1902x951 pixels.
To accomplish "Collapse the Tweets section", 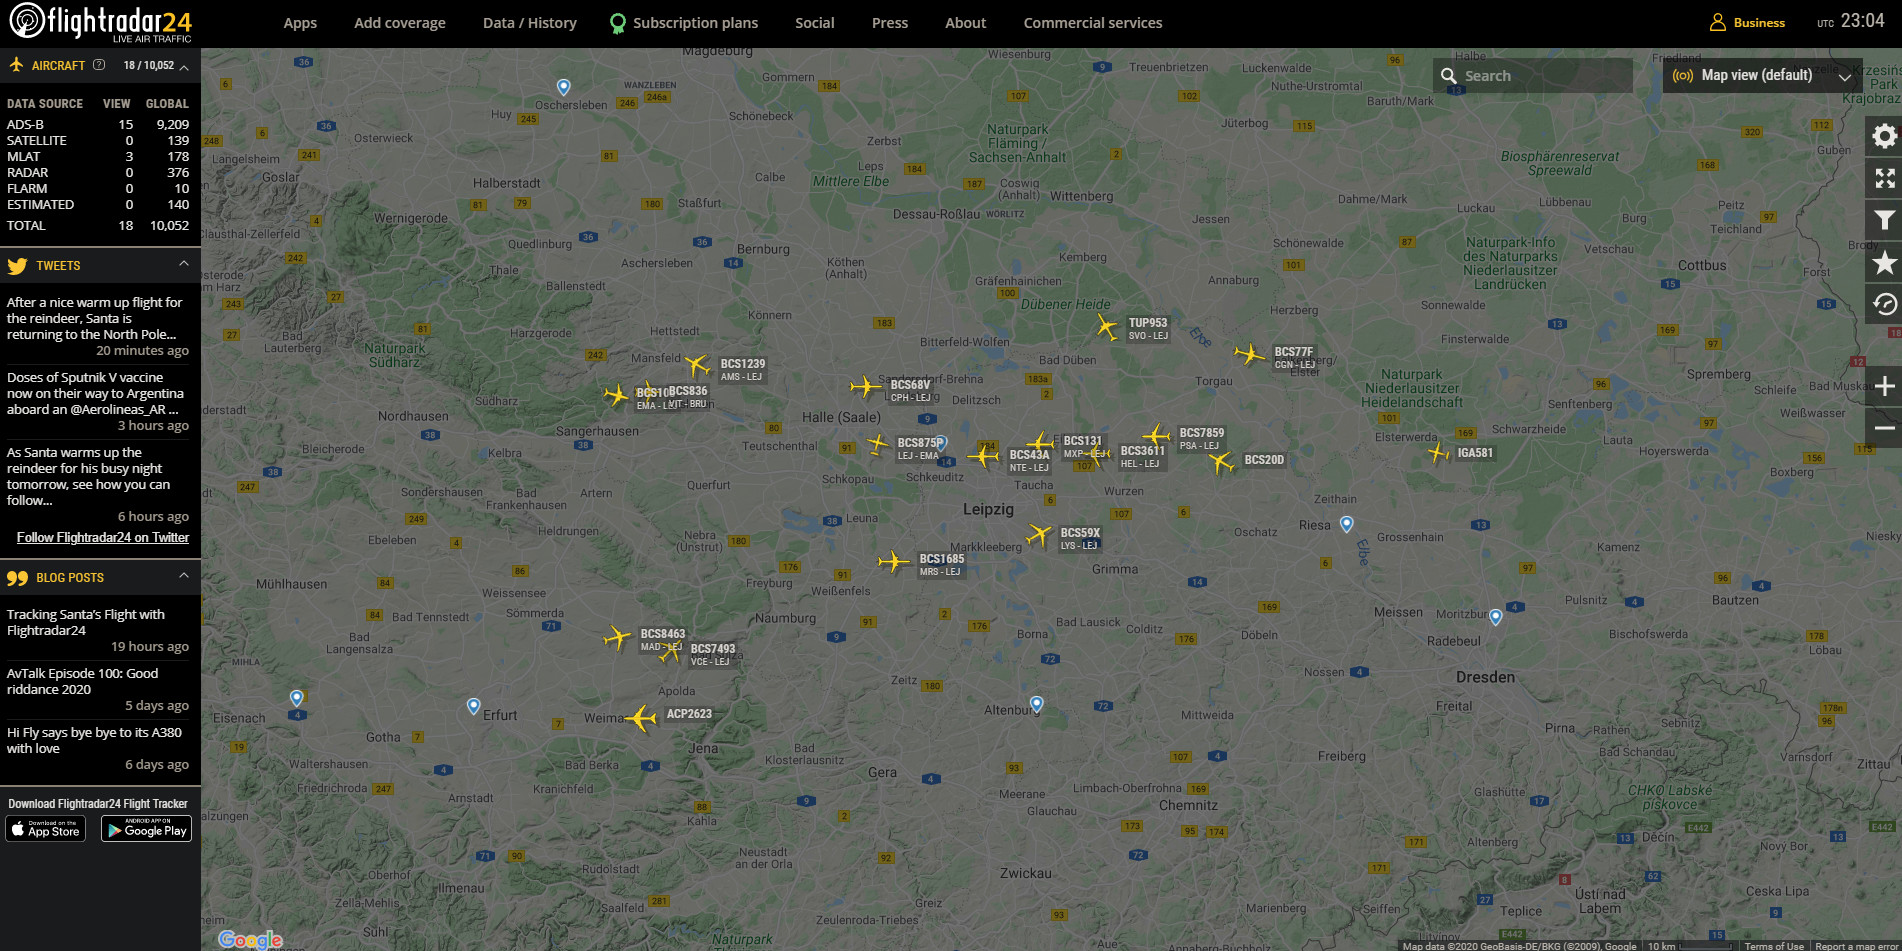I will [184, 264].
